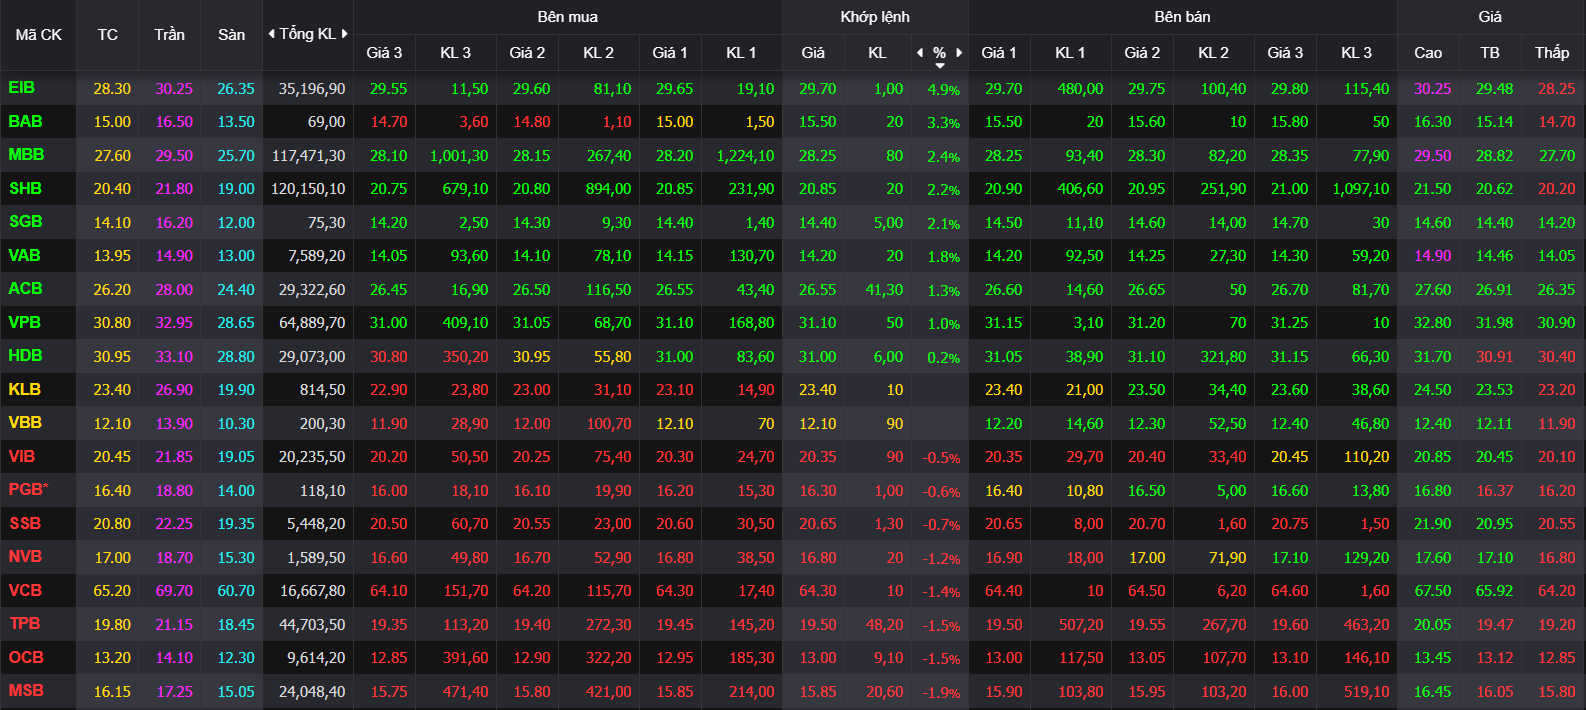This screenshot has width=1586, height=710.
Task: Open the KLB ticker symbol
Action: coord(24,389)
